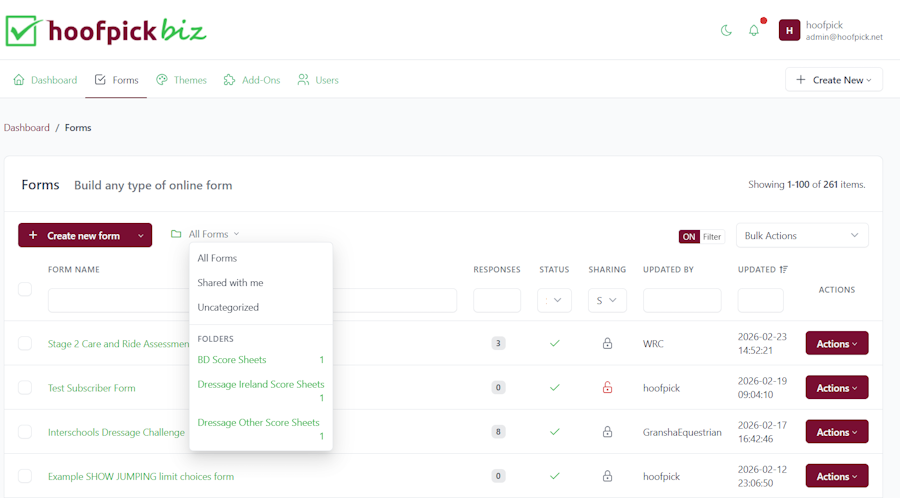Viewport: 900px width, 498px height.
Task: Open Actions menu for Example SHOW JUMPING form
Action: (837, 476)
